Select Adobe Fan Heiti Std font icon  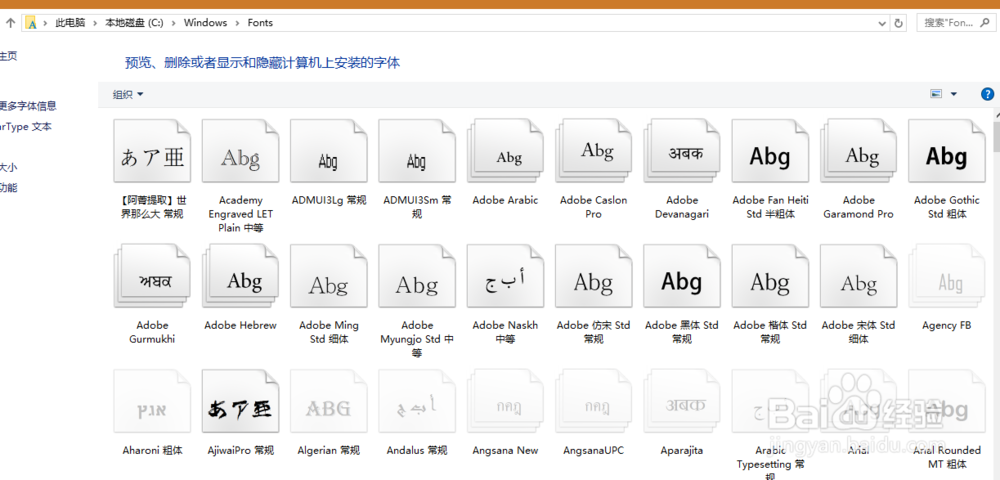(770, 152)
